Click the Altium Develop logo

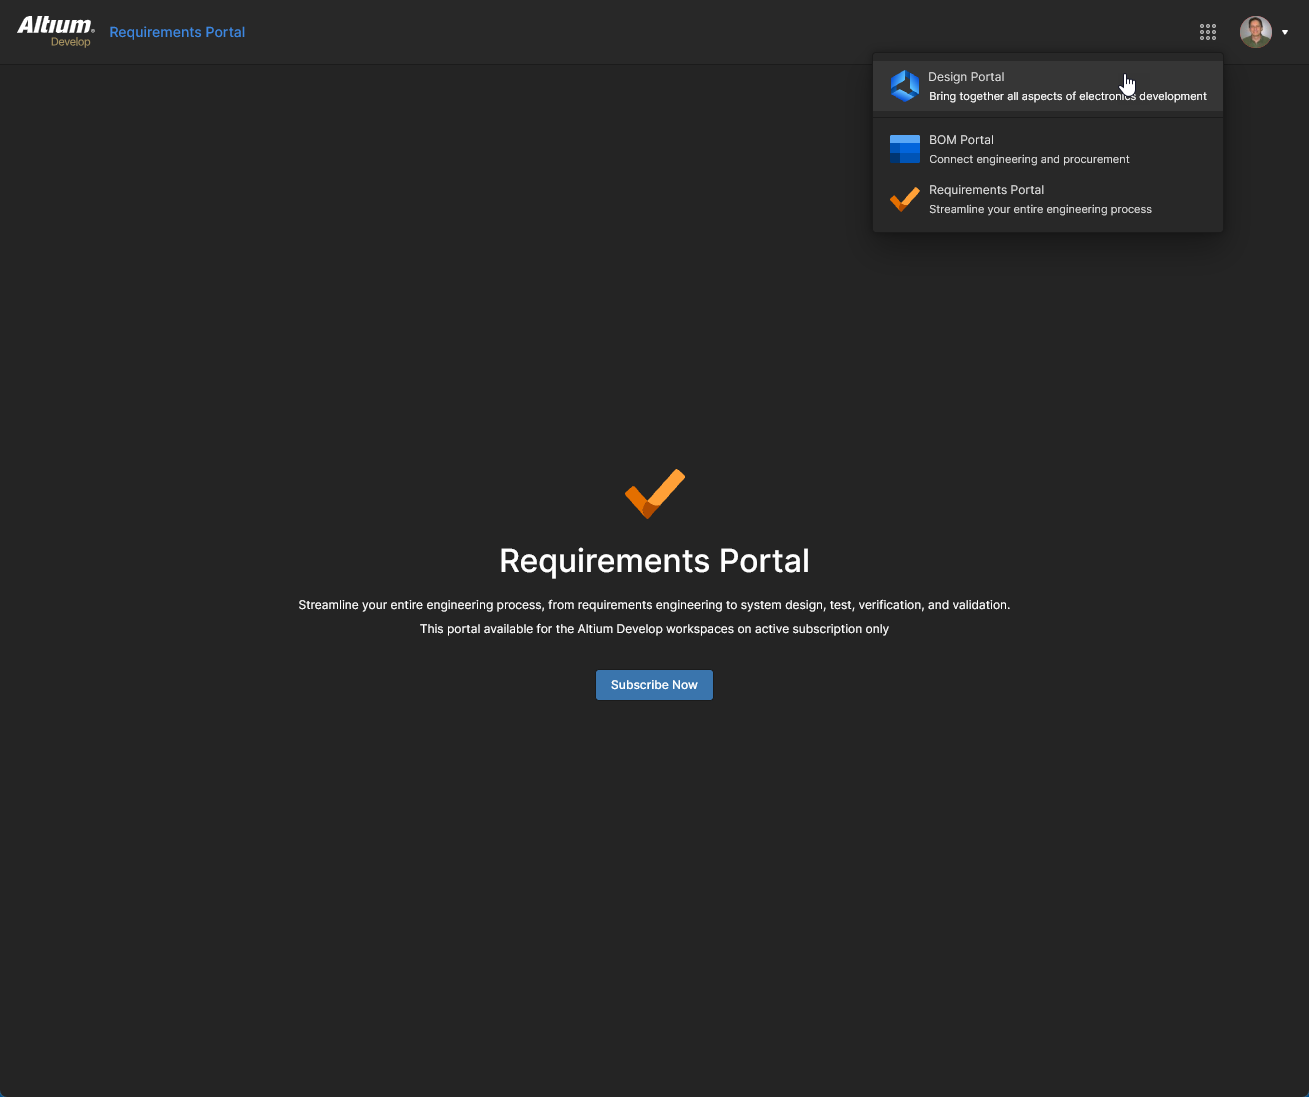point(56,31)
